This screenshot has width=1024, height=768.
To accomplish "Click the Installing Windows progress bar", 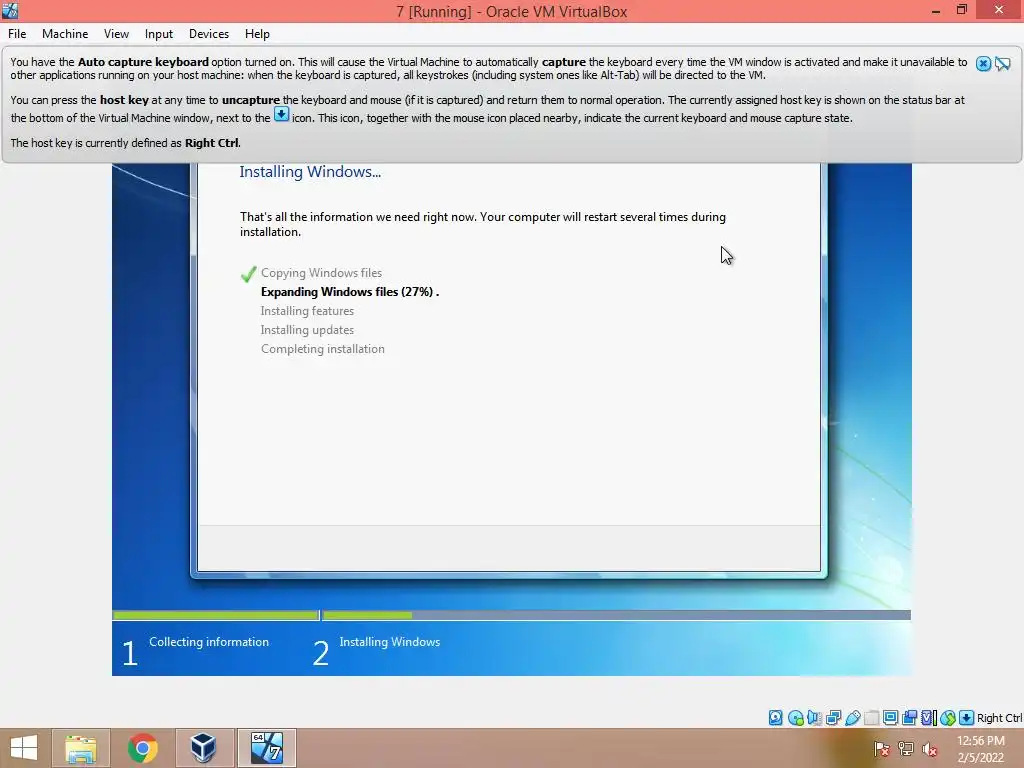I will (x=616, y=615).
